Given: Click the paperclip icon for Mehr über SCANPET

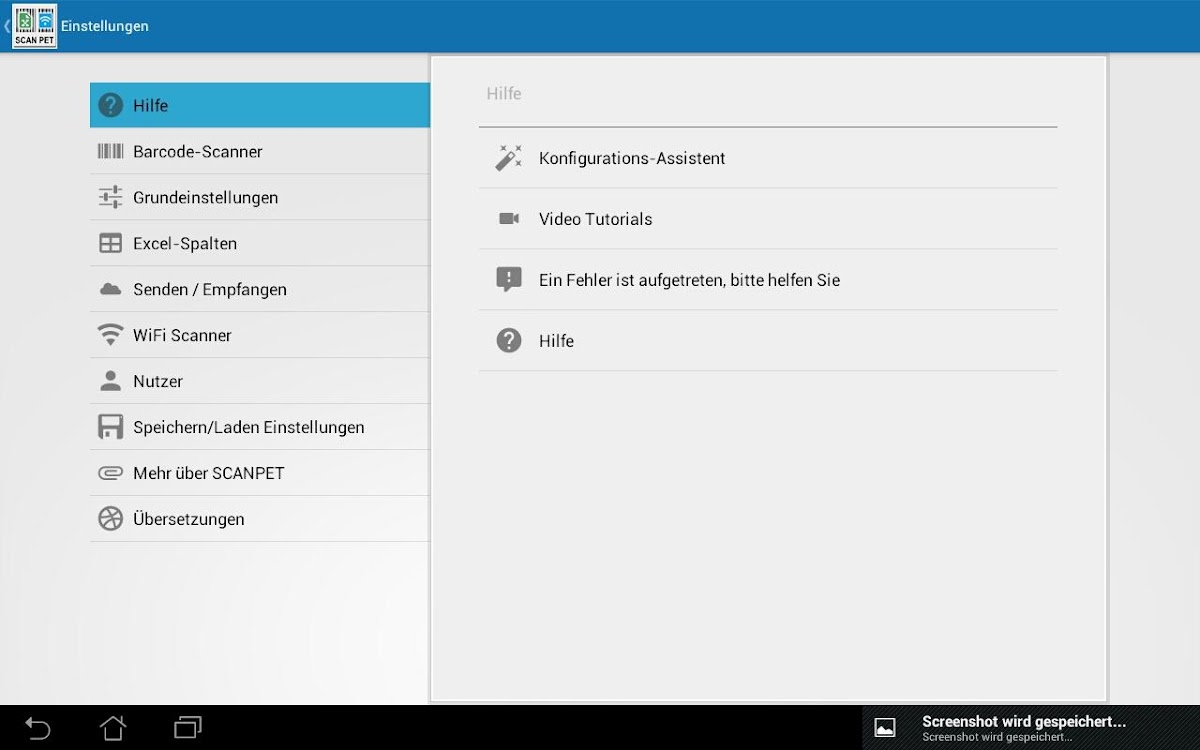Looking at the screenshot, I should (x=110, y=473).
